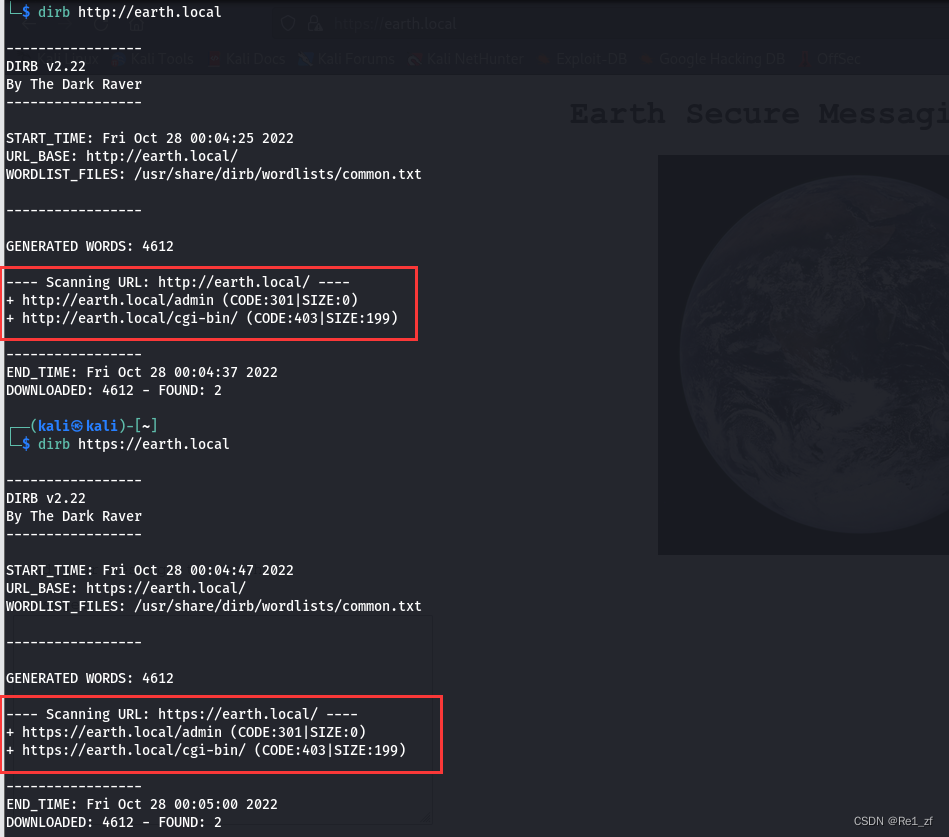This screenshot has width=949, height=837.
Task: Open the Google Hacking DB bookmark
Action: [x=713, y=59]
